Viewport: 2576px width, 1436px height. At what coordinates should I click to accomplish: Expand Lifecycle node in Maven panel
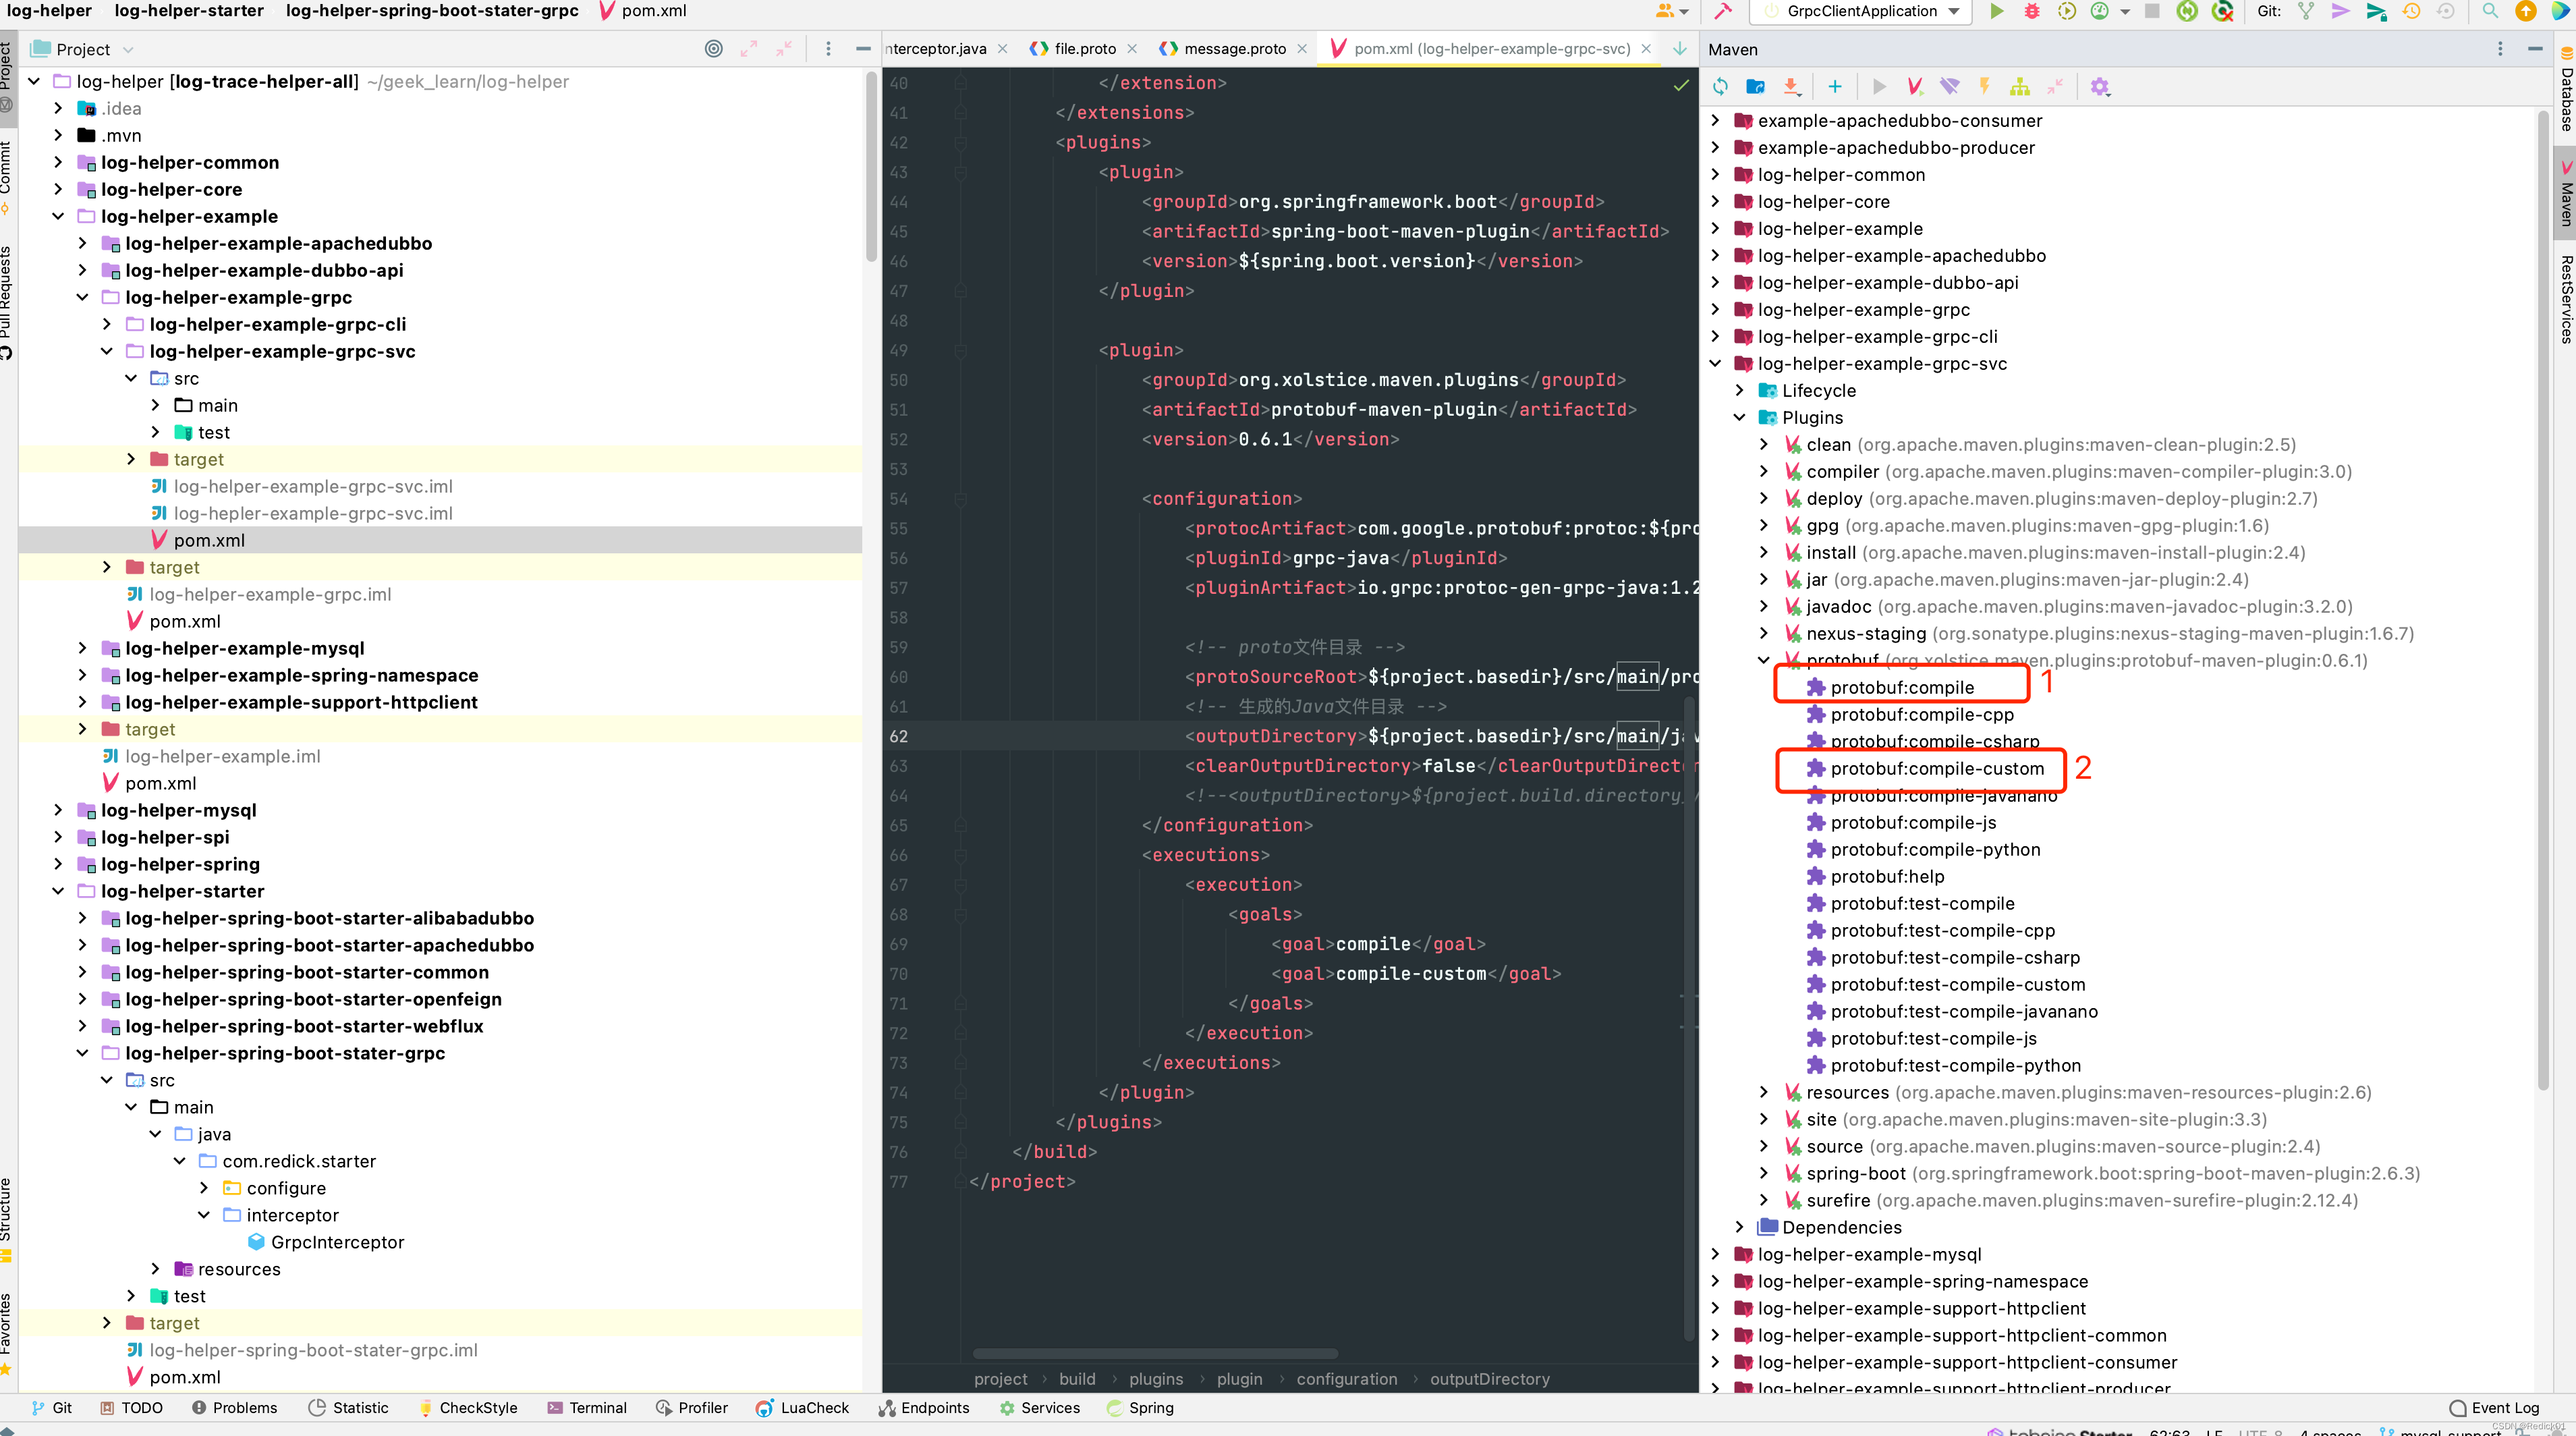(1740, 390)
